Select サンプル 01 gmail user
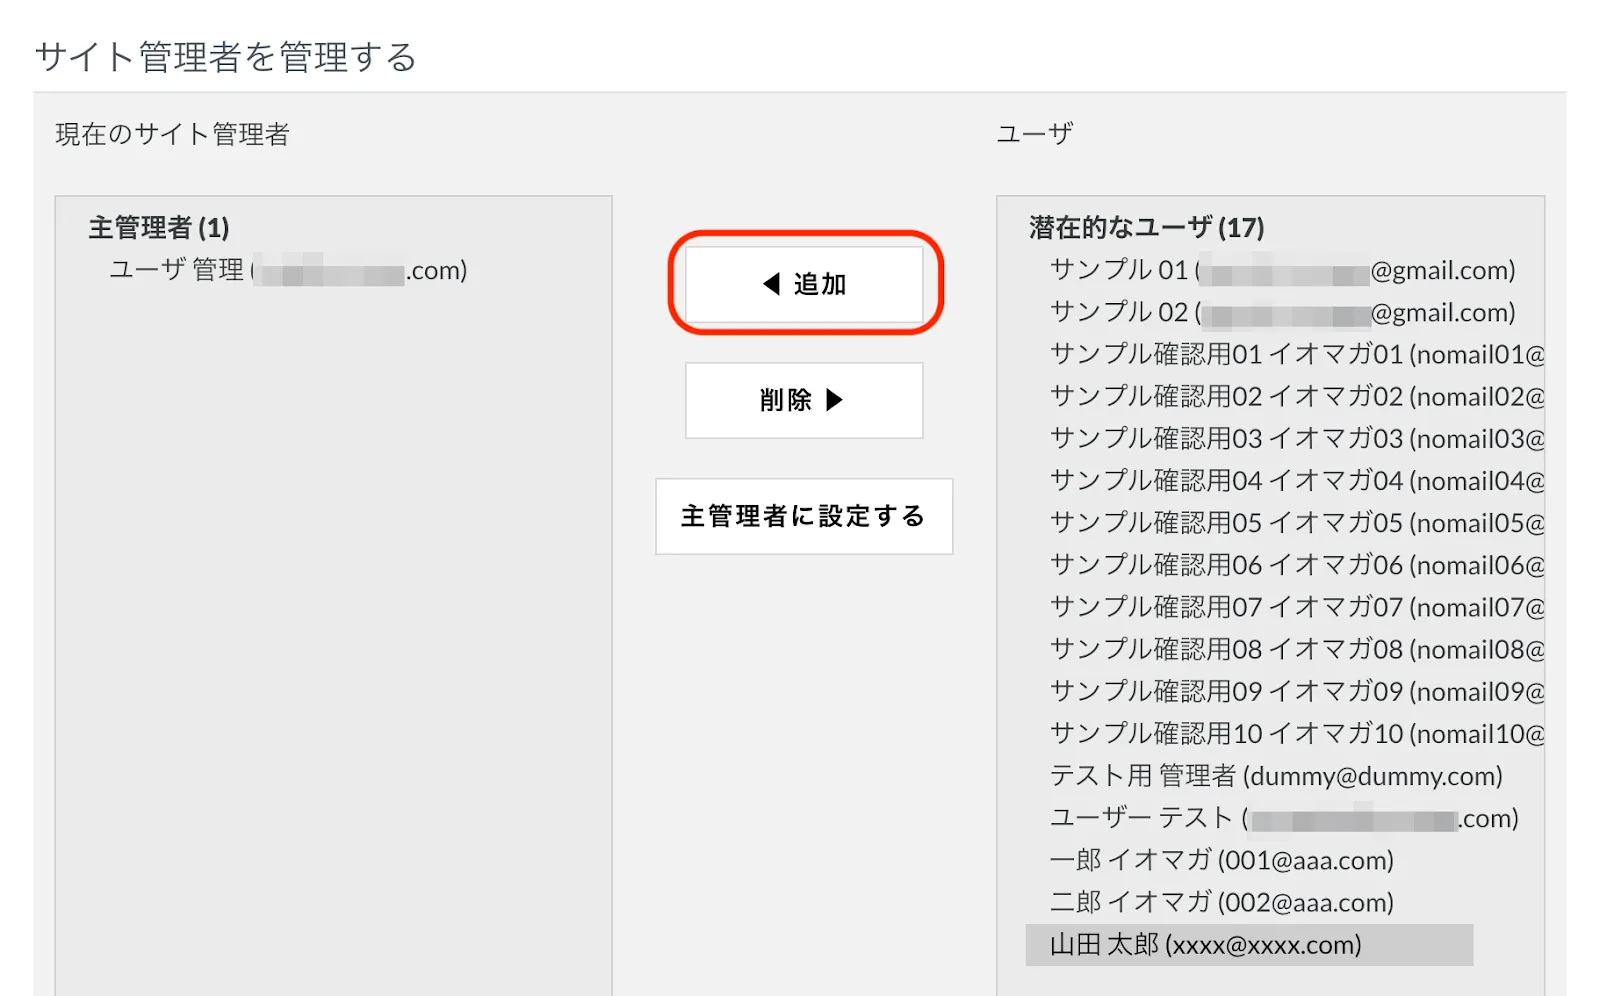 point(1282,270)
